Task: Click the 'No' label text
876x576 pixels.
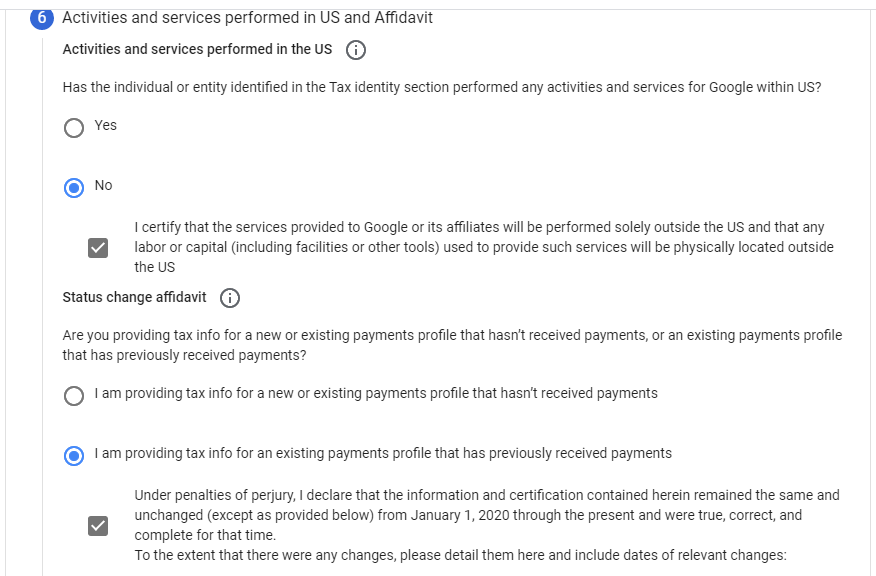Action: point(103,185)
